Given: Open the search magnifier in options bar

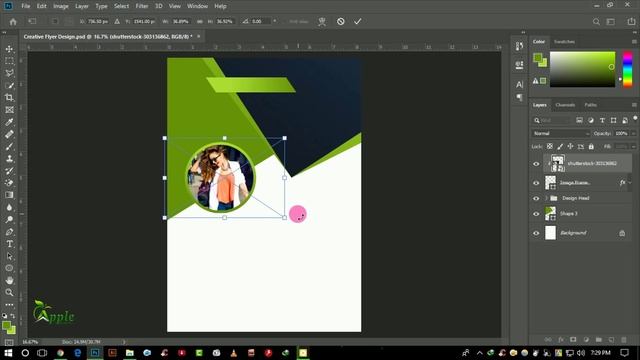Looking at the screenshot, I should pos(596,22).
